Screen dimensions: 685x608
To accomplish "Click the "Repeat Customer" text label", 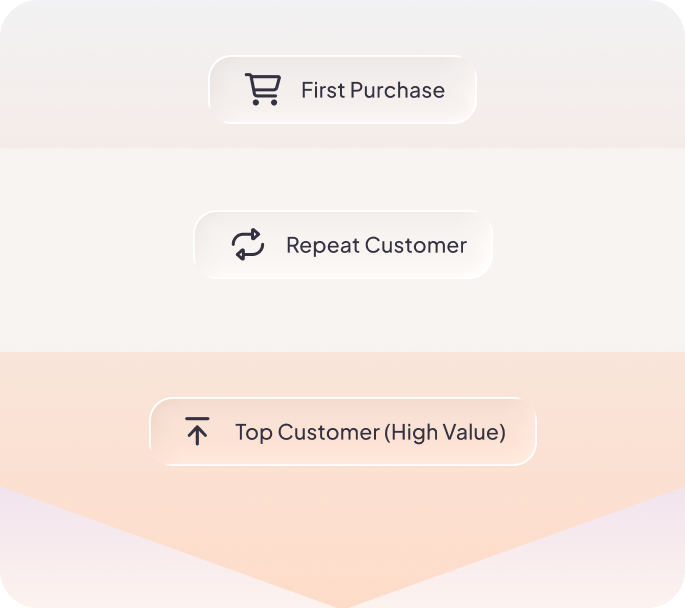I will click(376, 245).
